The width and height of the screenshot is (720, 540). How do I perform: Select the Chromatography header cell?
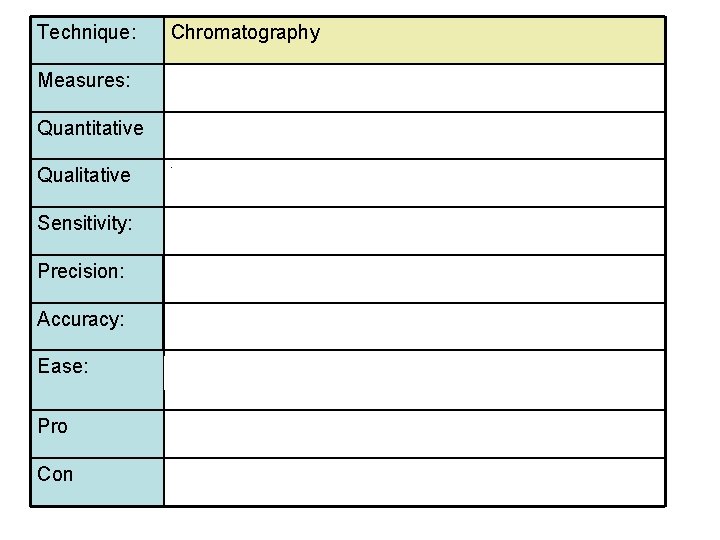click(x=414, y=40)
